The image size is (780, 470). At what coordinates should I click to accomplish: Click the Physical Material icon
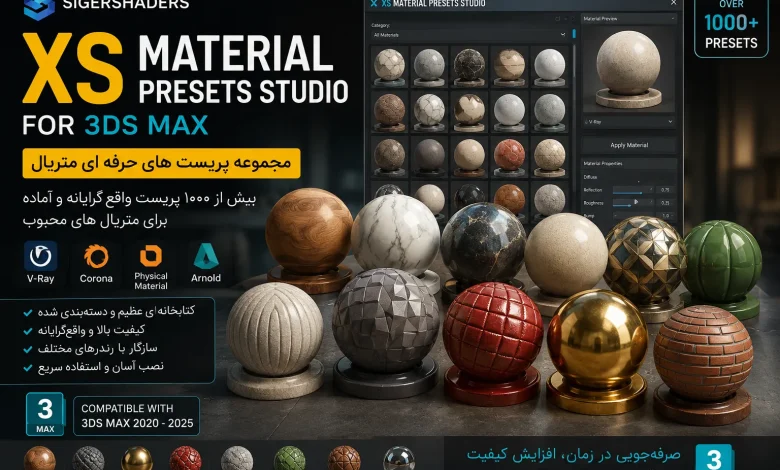pyautogui.click(x=151, y=256)
